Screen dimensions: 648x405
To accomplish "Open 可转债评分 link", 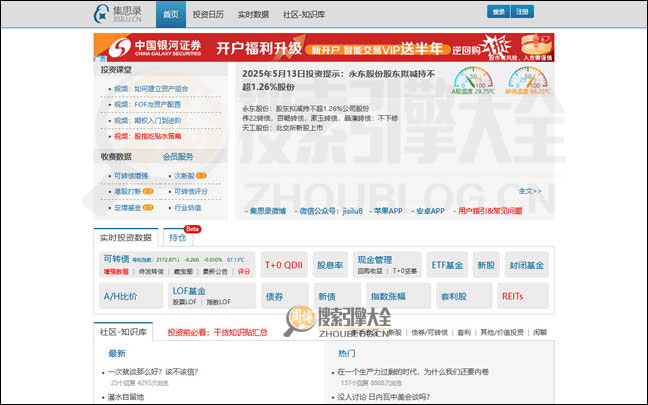I will click(191, 191).
